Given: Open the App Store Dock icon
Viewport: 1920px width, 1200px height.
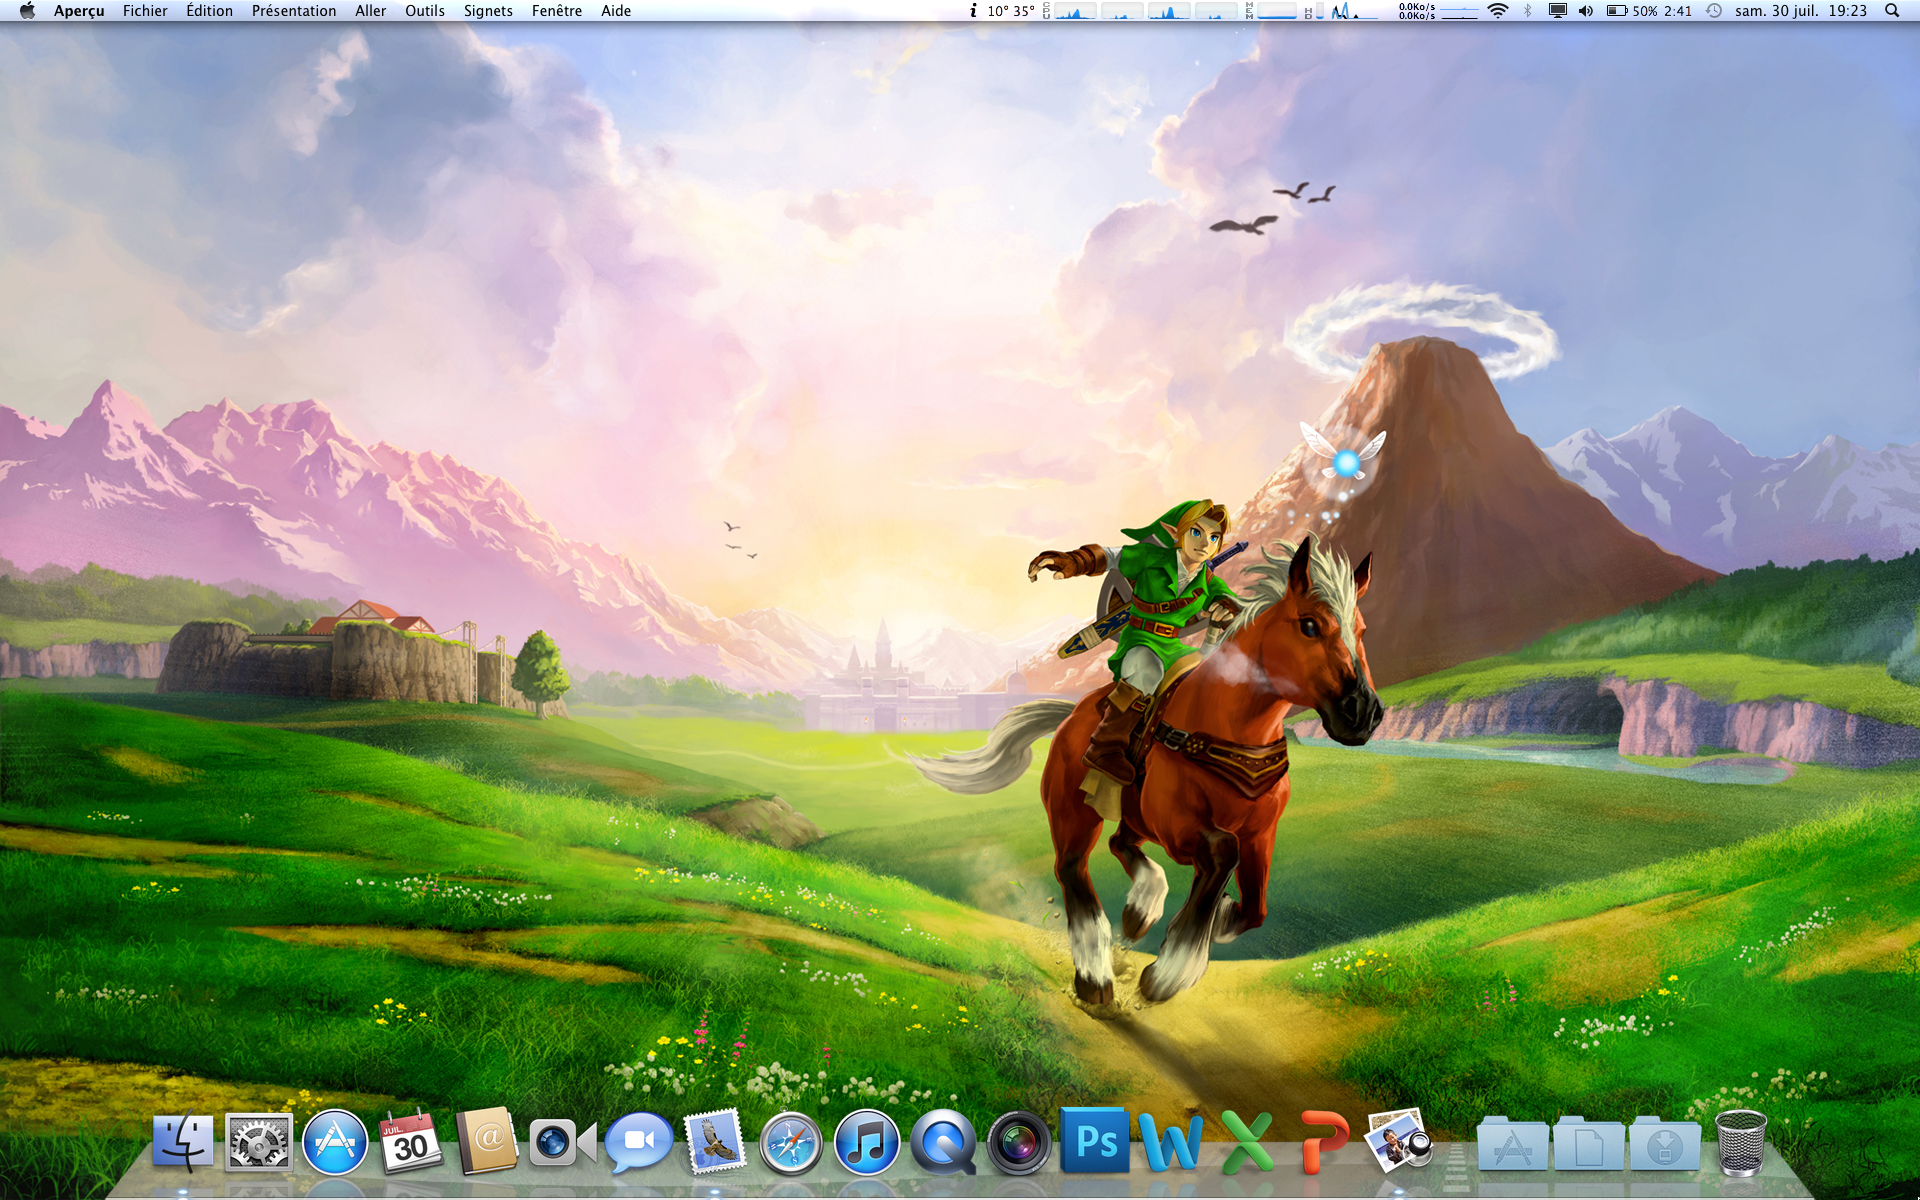Looking at the screenshot, I should coord(335,1142).
